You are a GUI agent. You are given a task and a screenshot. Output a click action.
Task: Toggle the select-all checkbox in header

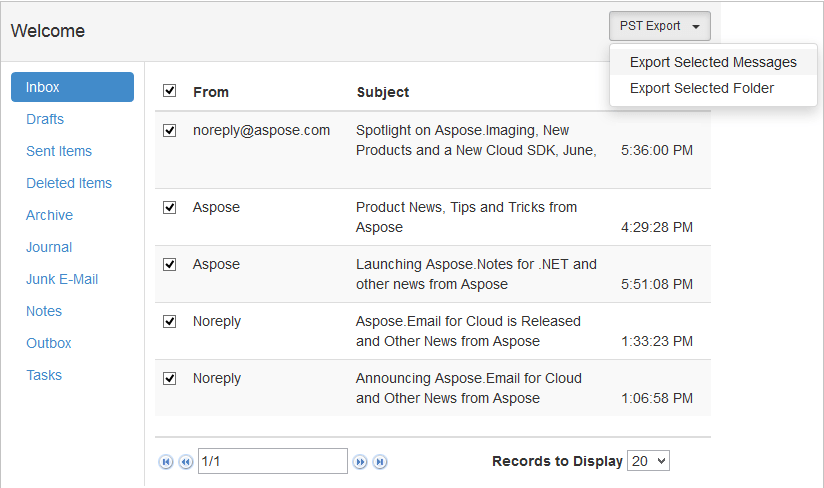(169, 91)
